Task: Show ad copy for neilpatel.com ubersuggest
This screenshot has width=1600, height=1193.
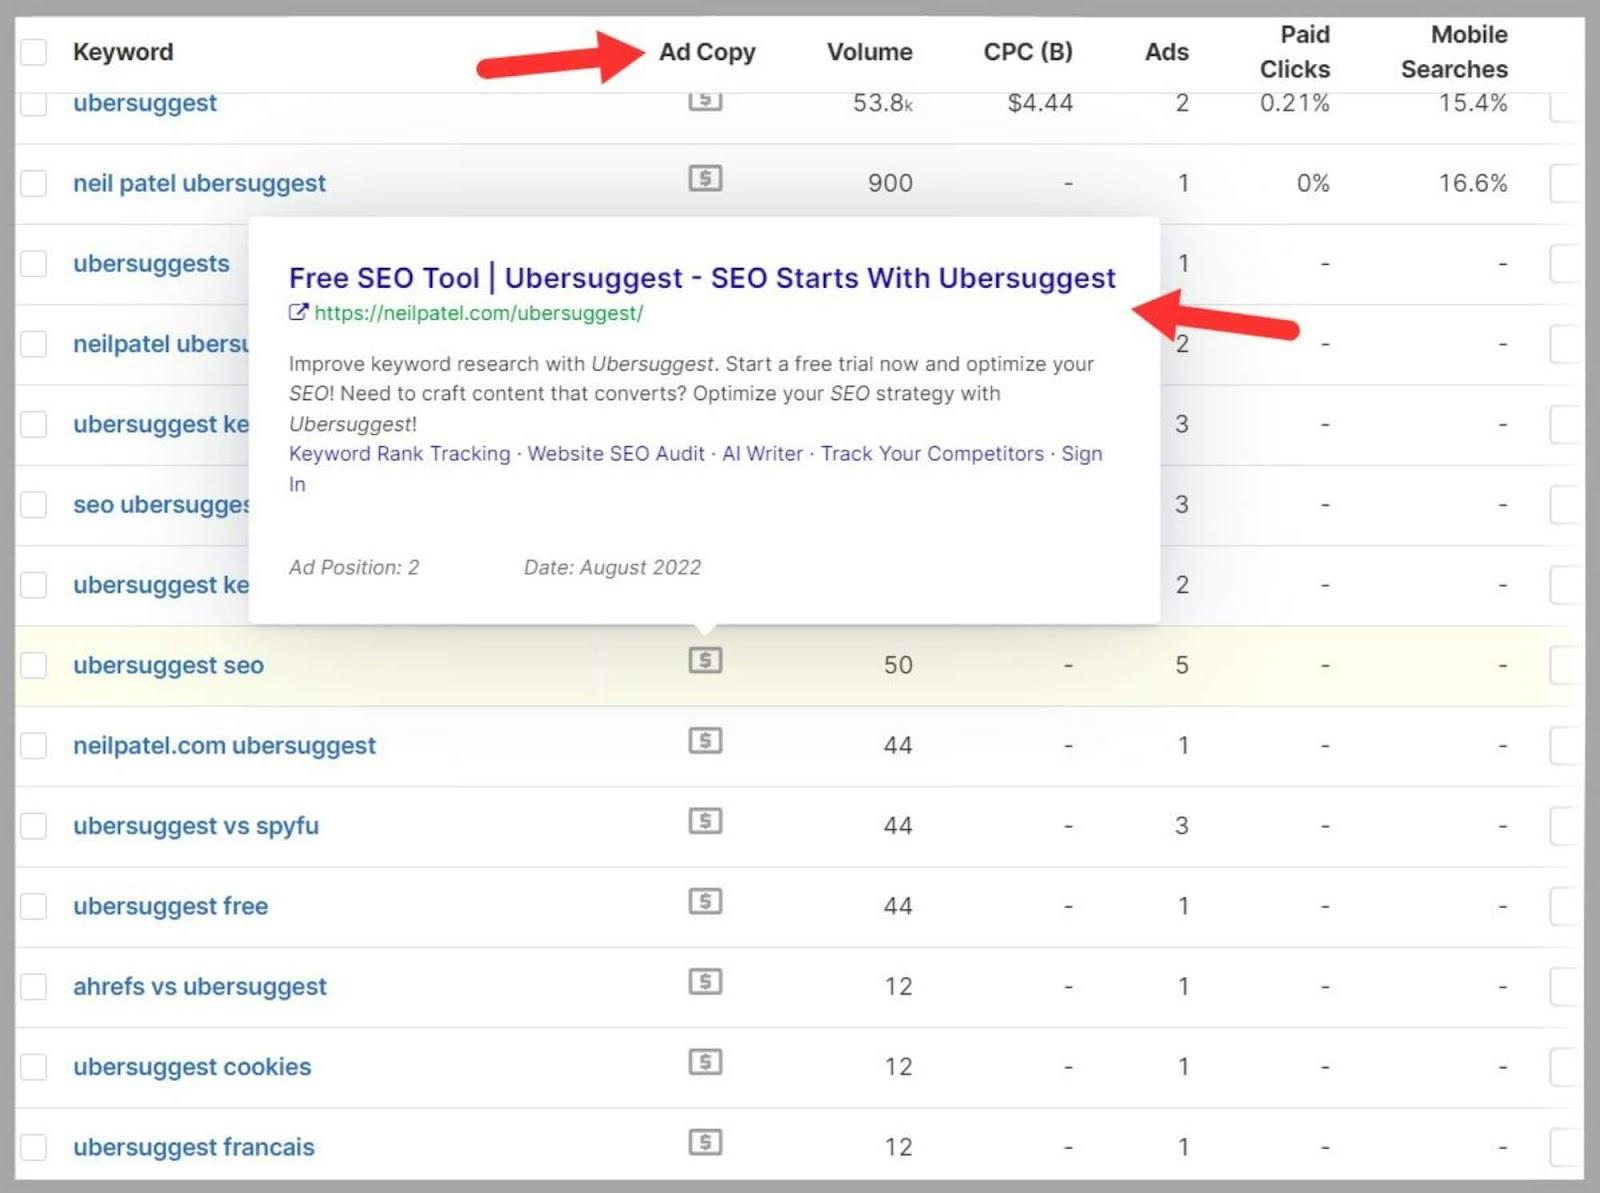Action: [x=705, y=741]
